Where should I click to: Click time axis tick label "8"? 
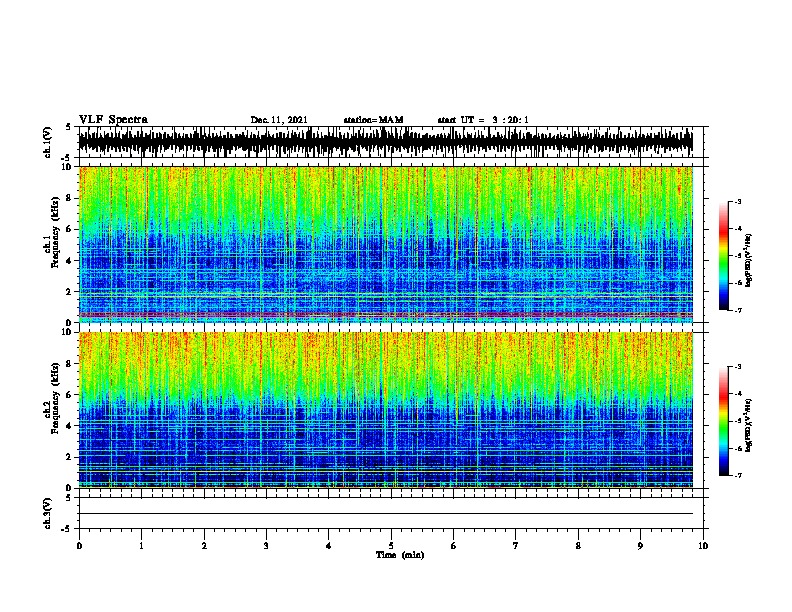578,546
